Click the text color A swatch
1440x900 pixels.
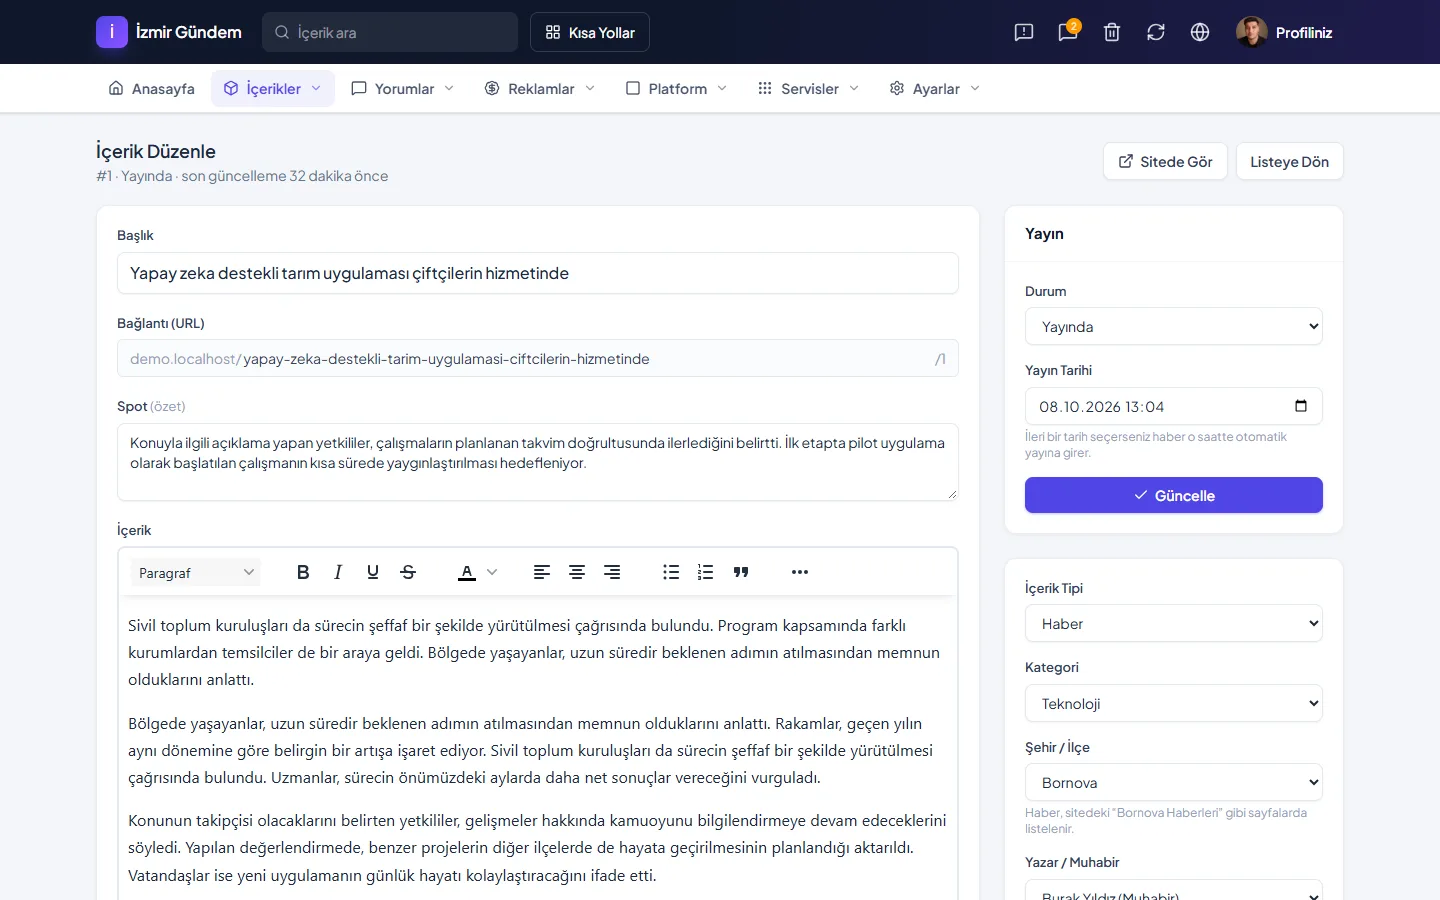point(467,572)
